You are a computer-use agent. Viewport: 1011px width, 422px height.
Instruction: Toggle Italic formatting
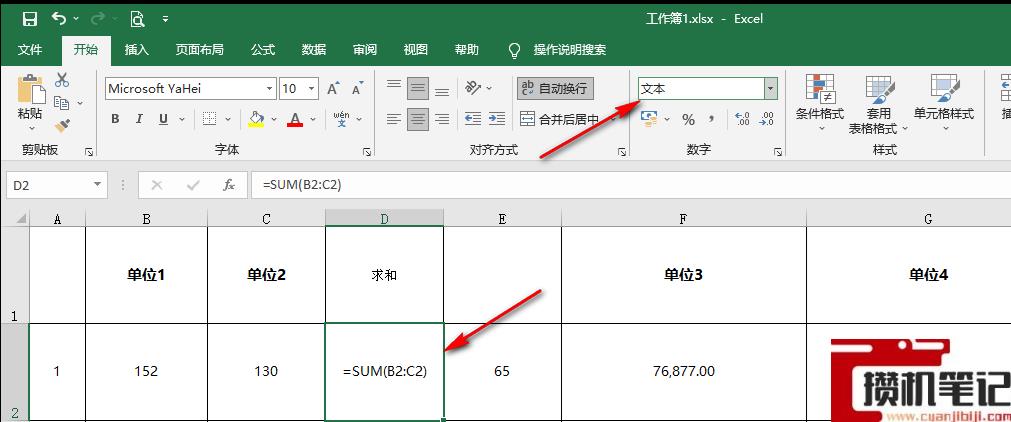pyautogui.click(x=139, y=119)
